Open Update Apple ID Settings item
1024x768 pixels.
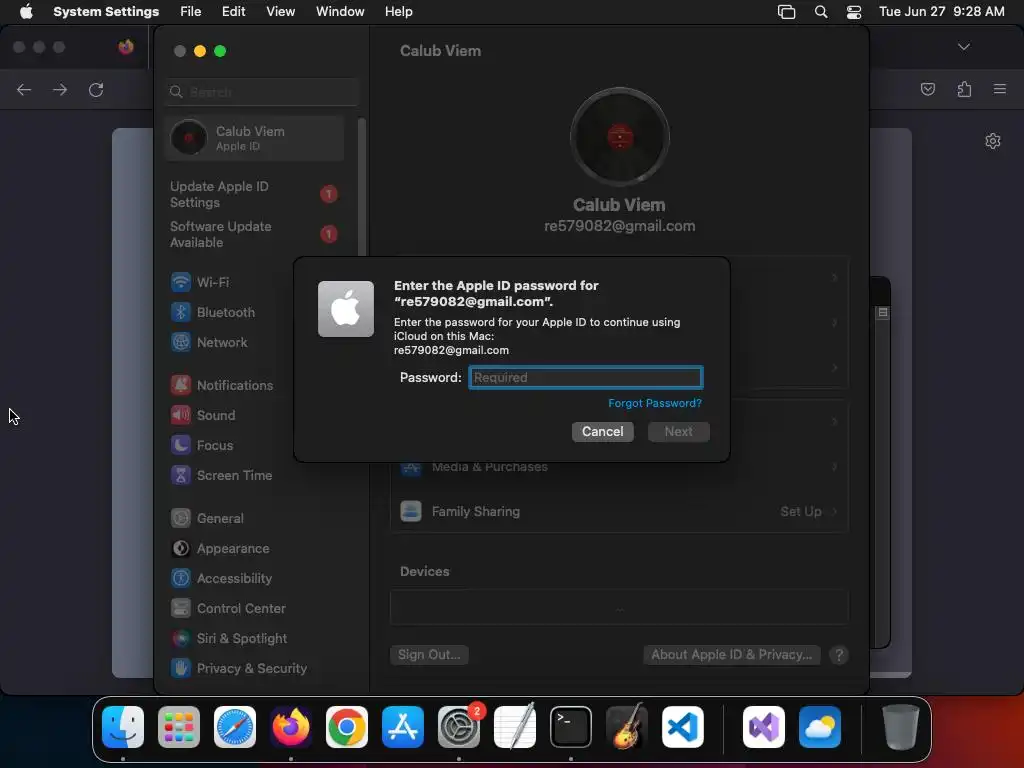point(255,194)
